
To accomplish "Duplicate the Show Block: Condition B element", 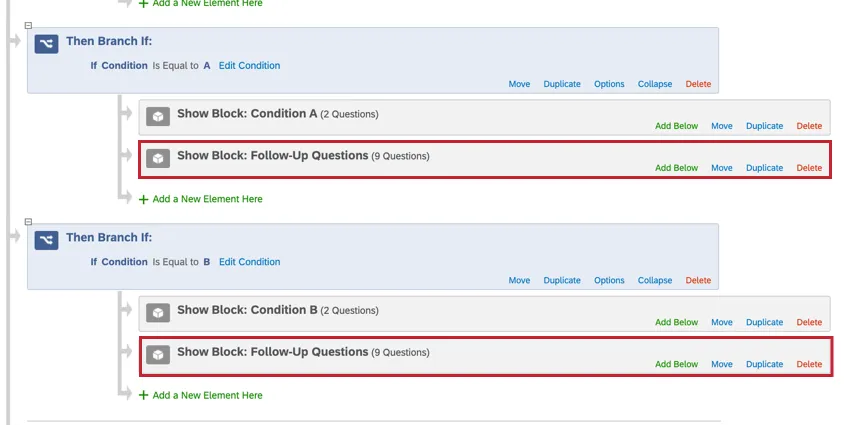I will [764, 322].
